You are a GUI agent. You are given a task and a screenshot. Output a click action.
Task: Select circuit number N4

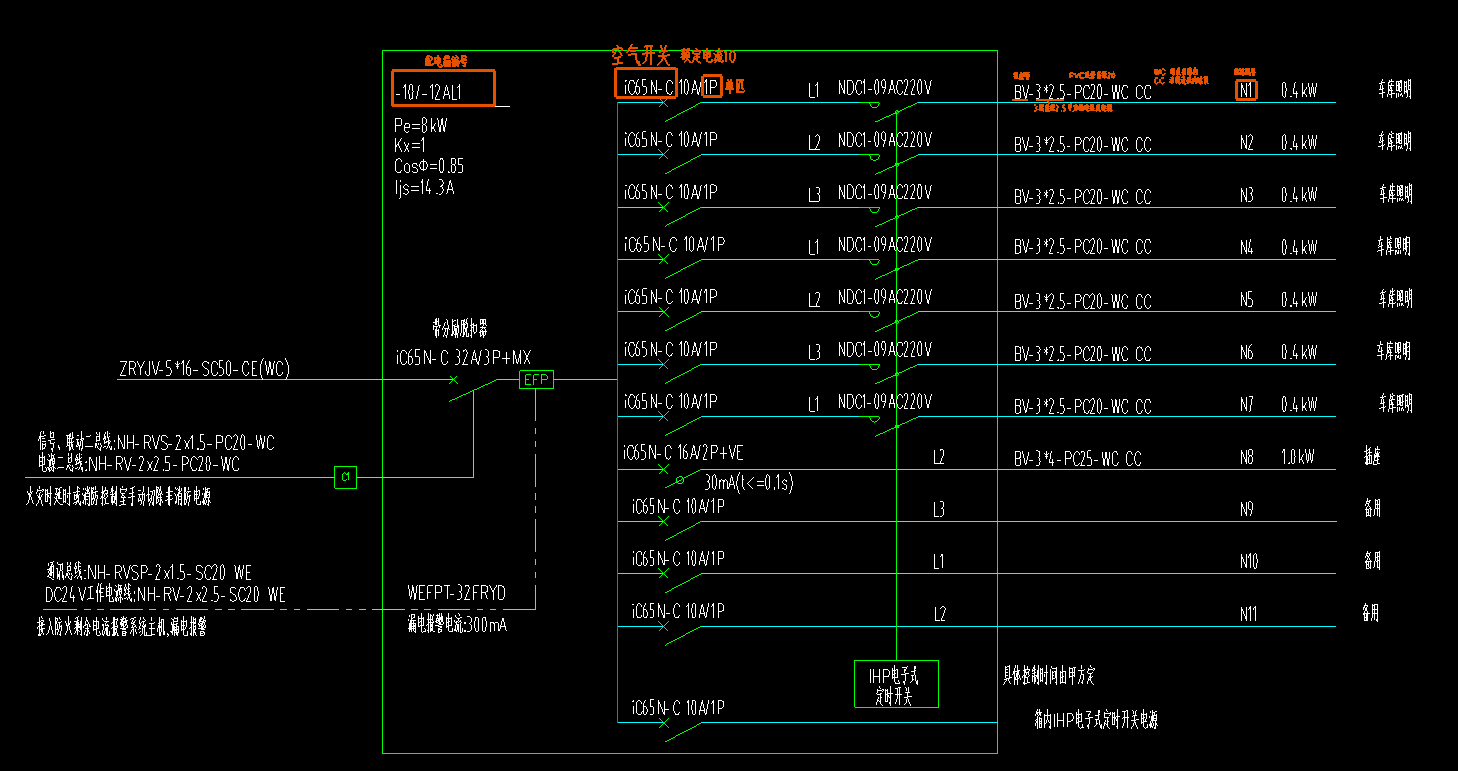[x=1246, y=247]
